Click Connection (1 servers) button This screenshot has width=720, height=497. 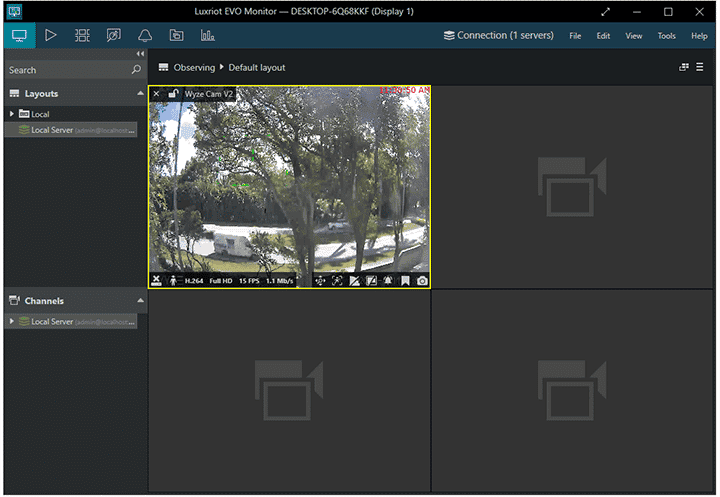click(498, 36)
